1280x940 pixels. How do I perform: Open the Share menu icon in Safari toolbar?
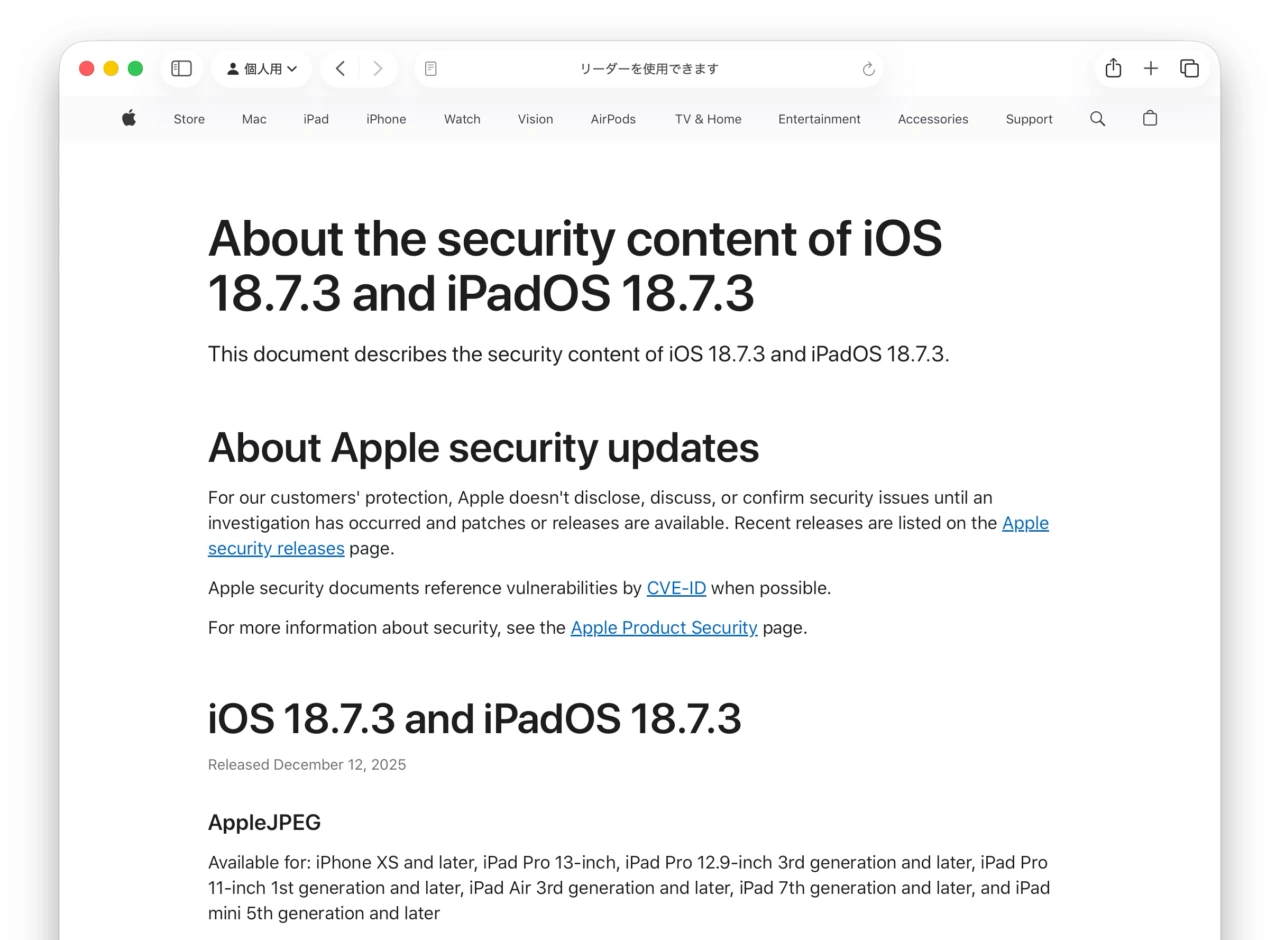[x=1112, y=68]
